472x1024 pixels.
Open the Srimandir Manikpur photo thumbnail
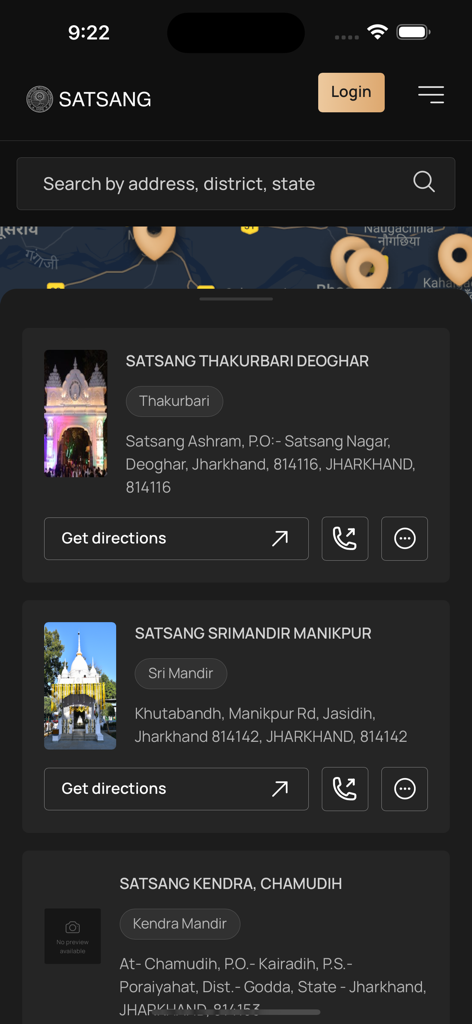(80, 686)
